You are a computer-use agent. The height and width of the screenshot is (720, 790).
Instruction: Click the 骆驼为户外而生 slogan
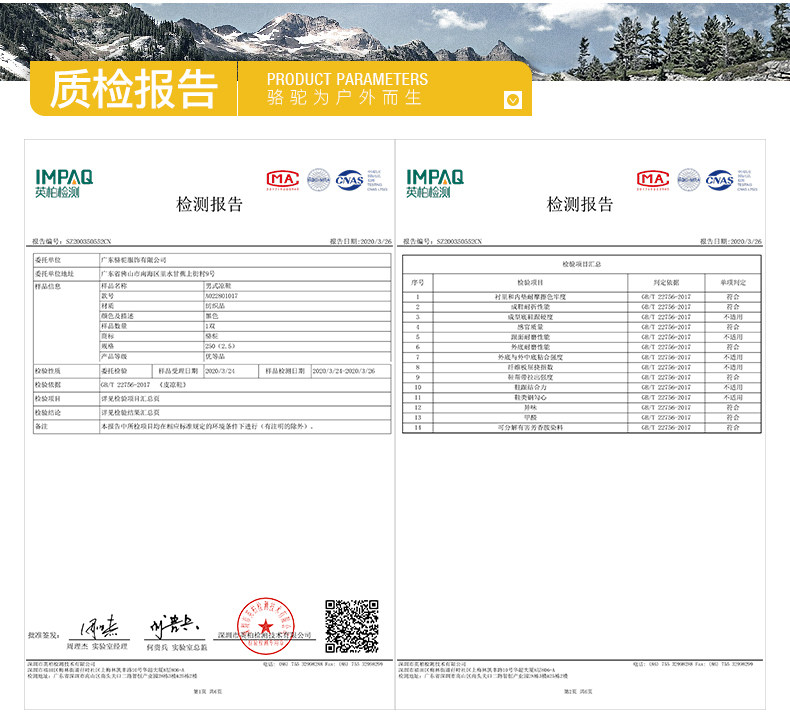tap(344, 97)
